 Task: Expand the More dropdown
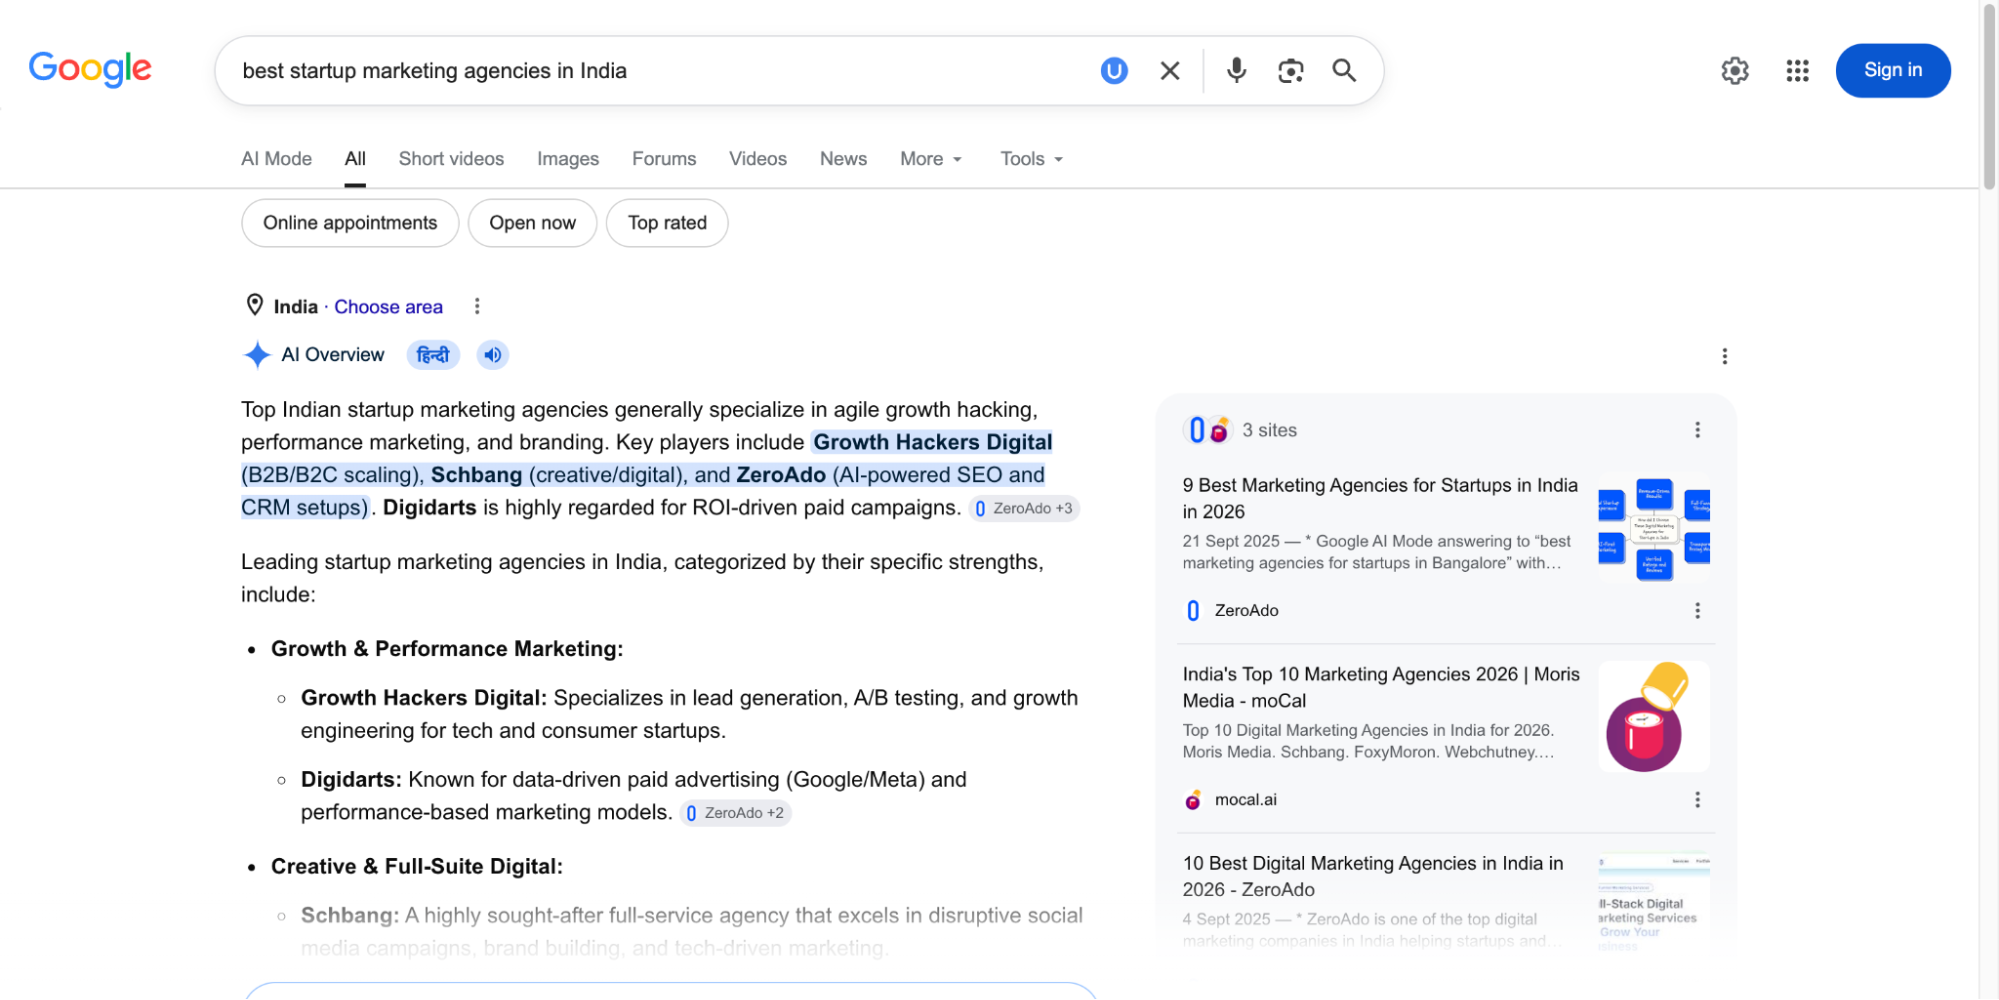tap(931, 159)
